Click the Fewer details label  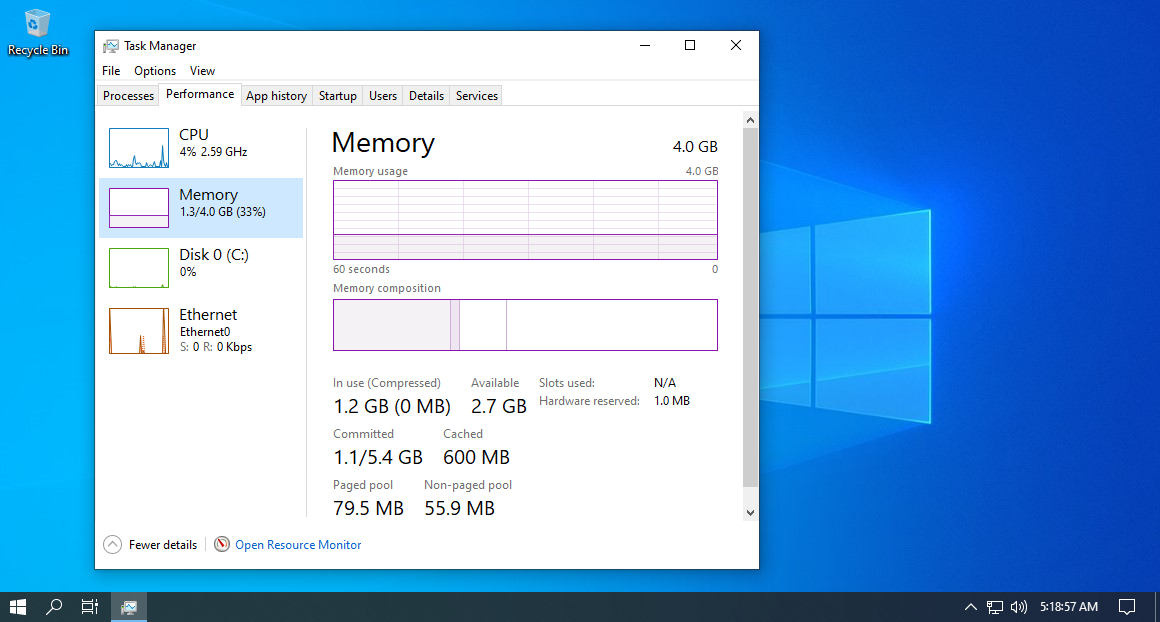coord(163,545)
